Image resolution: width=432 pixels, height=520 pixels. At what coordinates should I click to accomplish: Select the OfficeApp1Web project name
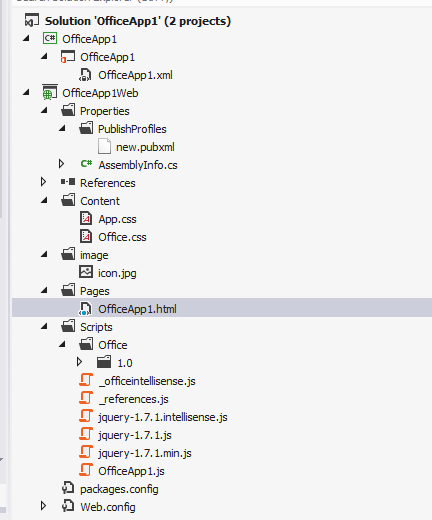click(x=100, y=93)
